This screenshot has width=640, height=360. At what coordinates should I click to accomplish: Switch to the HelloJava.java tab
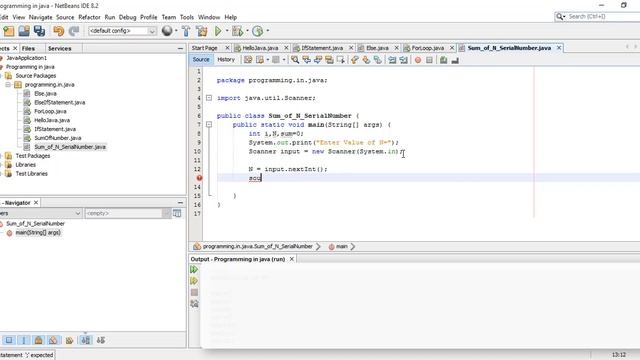click(x=260, y=48)
